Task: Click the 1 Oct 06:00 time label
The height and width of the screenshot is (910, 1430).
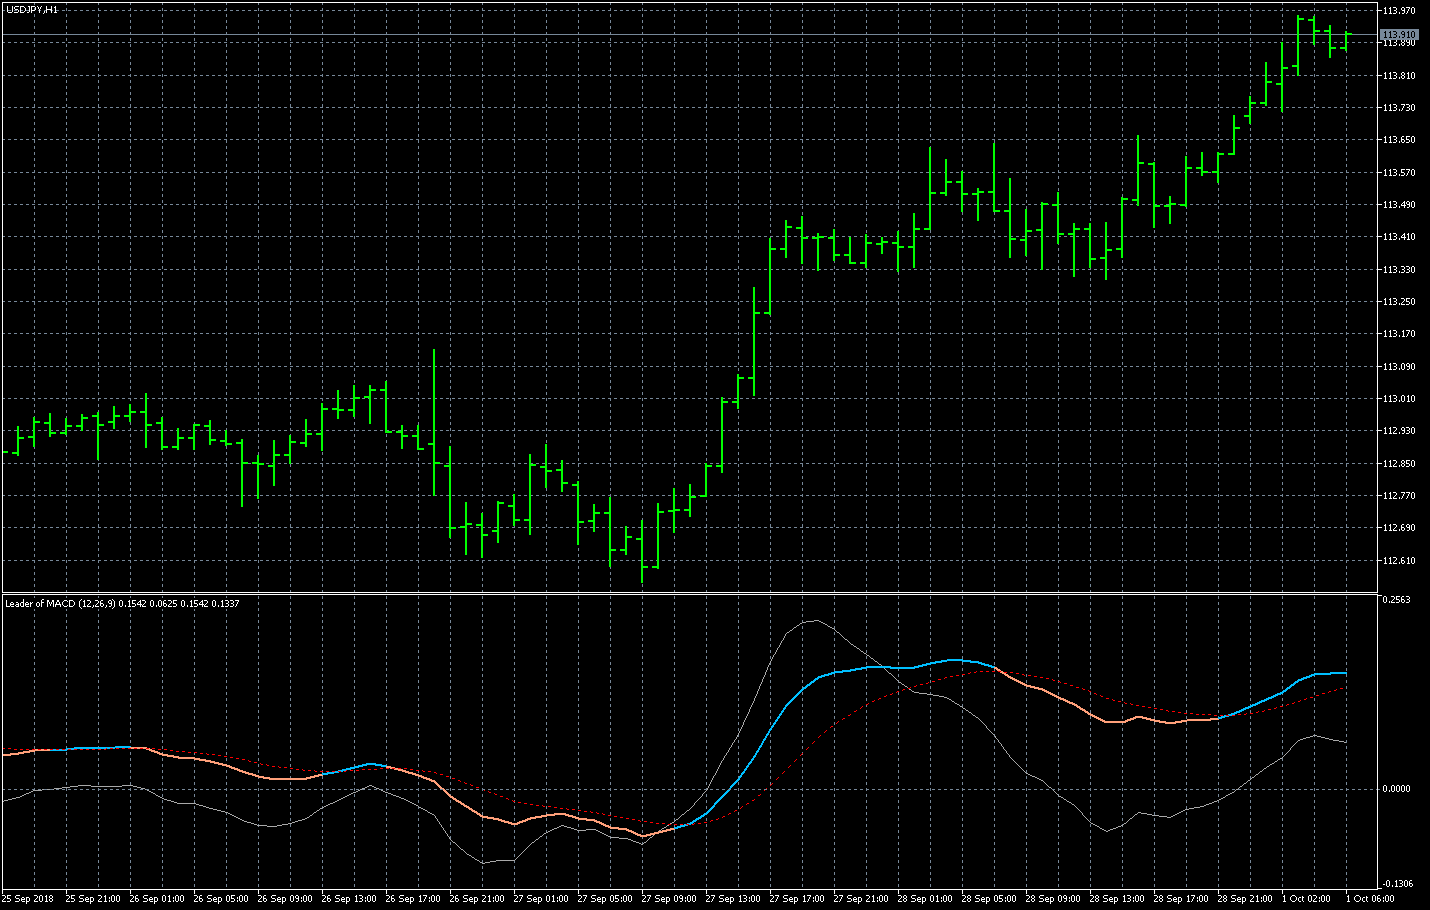Action: click(x=1370, y=899)
